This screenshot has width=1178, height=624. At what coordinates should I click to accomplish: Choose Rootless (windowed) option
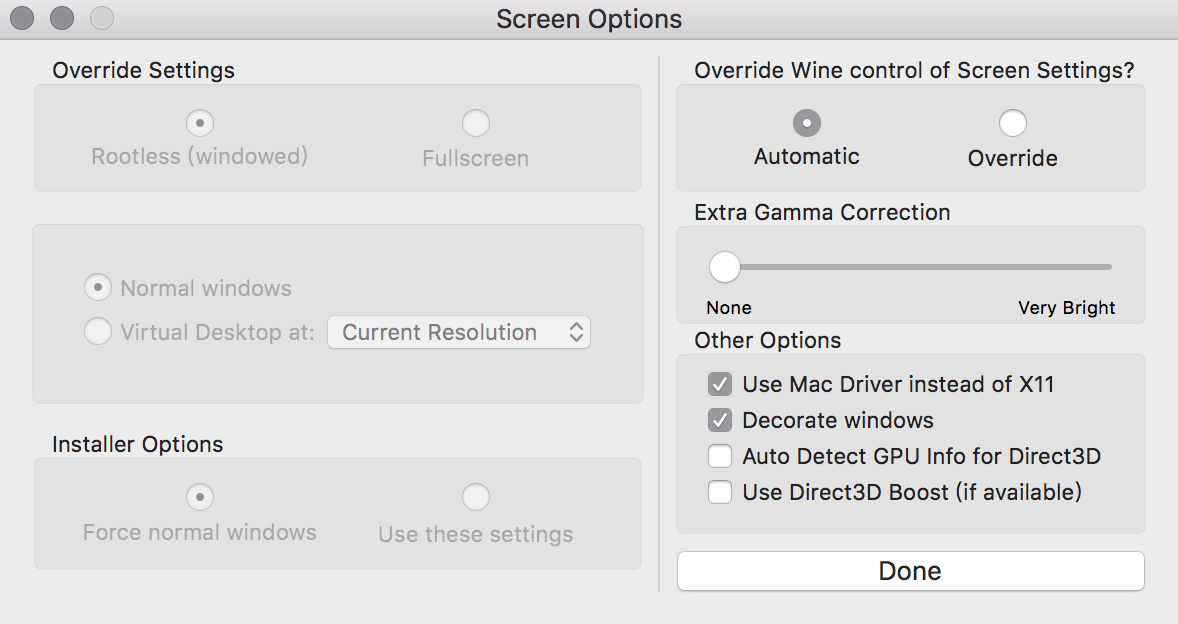200,123
